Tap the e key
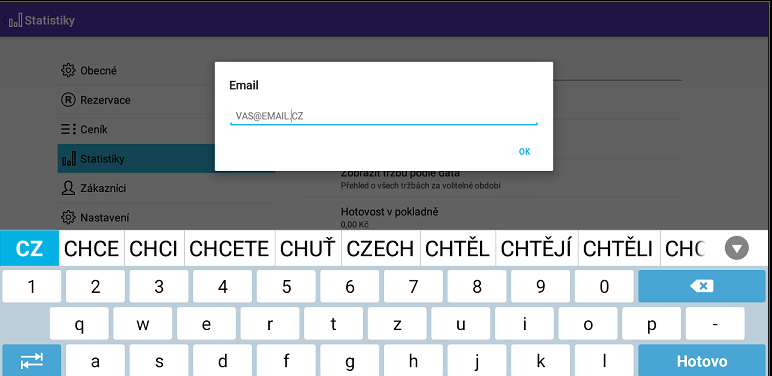Viewport: 772px width, 376px height. point(206,324)
